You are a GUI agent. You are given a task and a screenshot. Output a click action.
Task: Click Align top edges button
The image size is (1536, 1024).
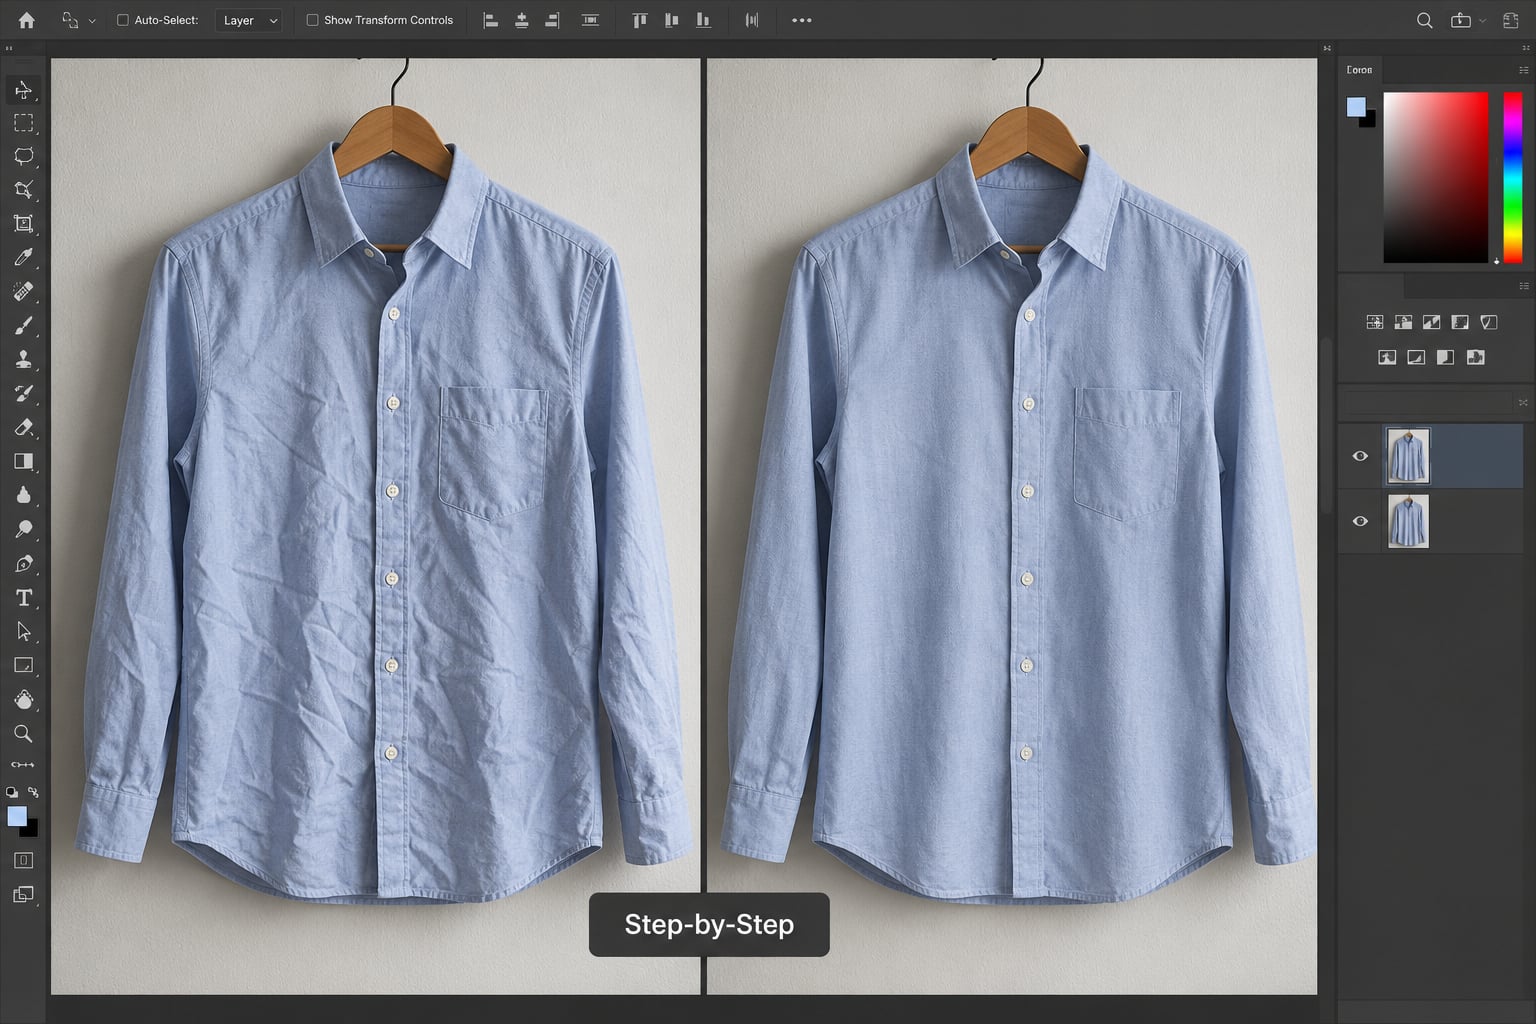[640, 20]
